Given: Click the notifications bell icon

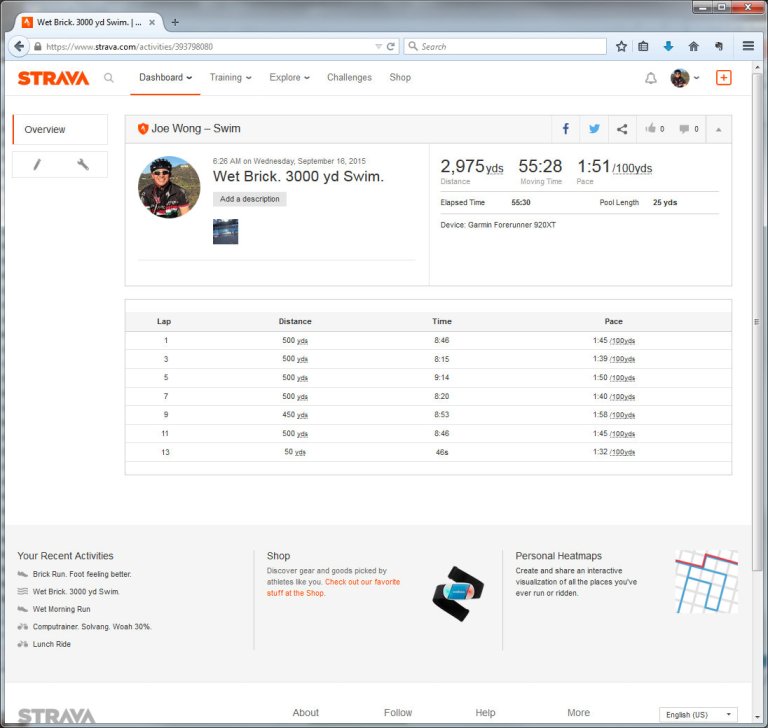Looking at the screenshot, I should [x=651, y=78].
